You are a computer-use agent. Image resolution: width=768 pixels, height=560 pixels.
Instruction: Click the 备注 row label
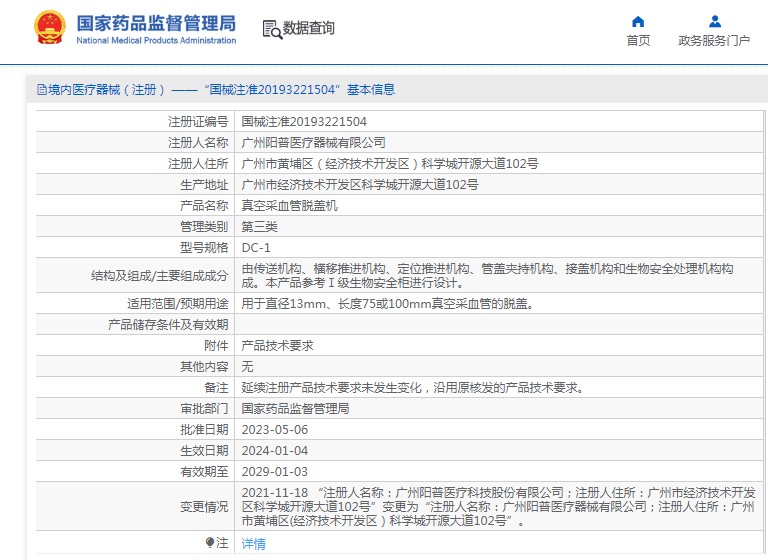[x=216, y=388]
